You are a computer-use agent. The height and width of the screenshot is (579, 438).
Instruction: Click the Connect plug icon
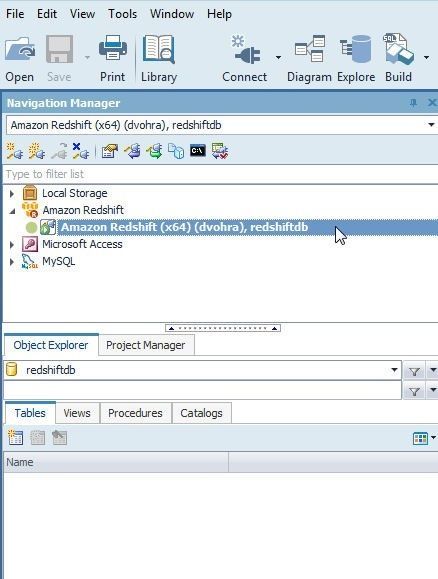246,49
